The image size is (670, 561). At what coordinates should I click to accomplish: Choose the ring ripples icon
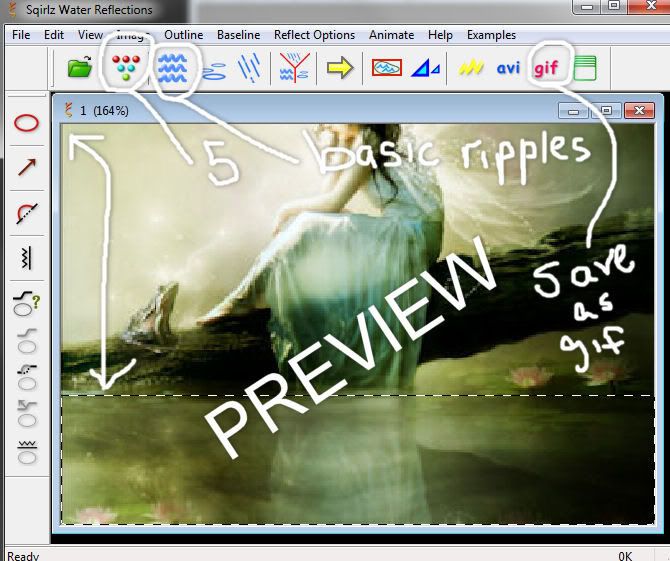point(214,69)
